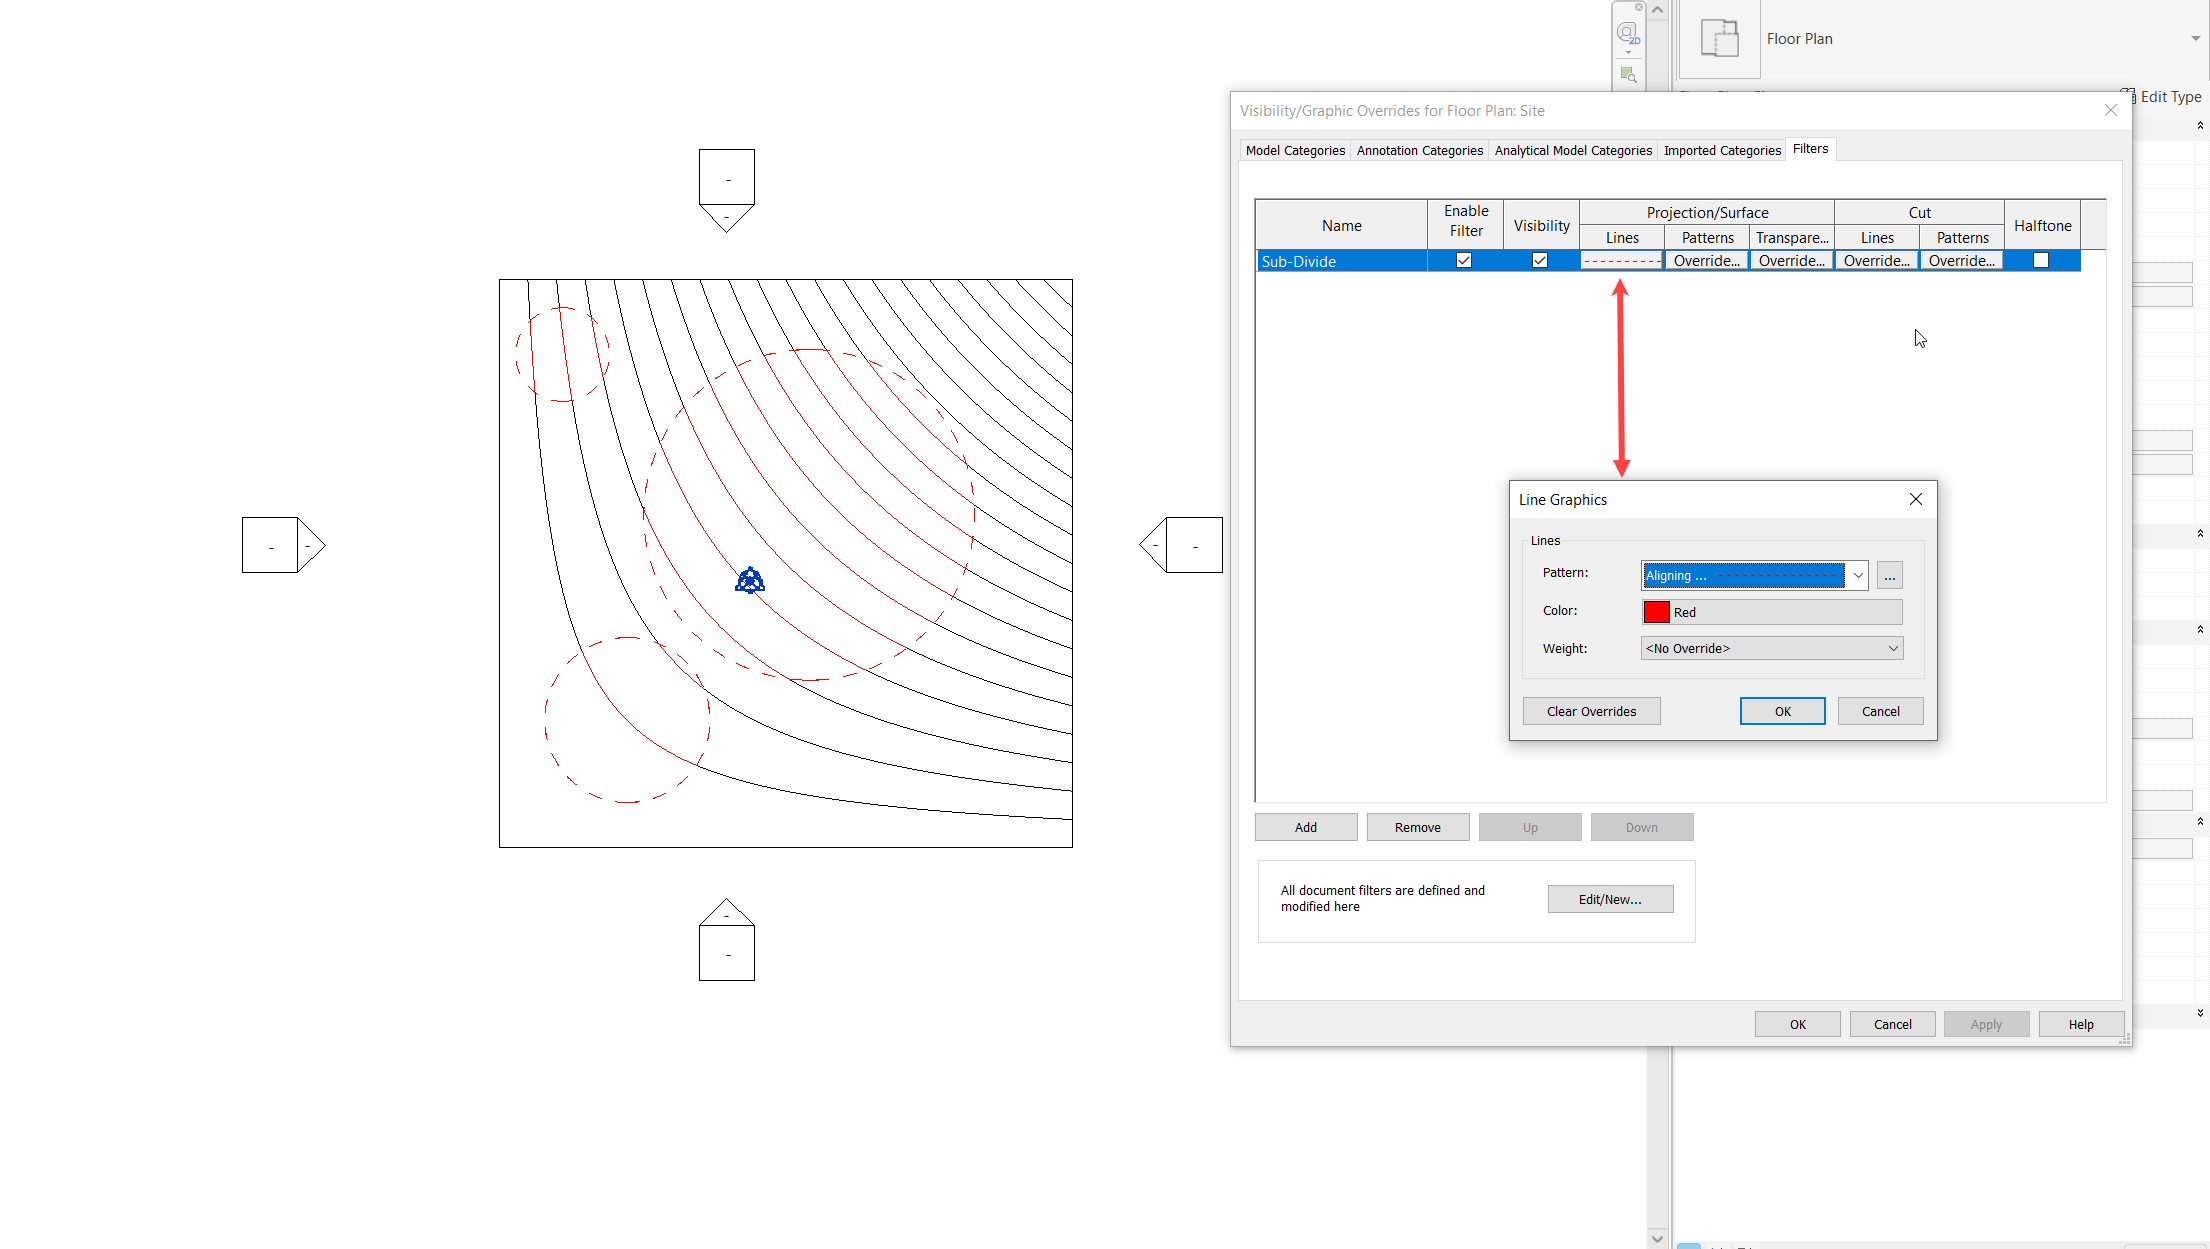2210x1249 pixels.
Task: Select the north elevation marker above the site
Action: point(727,190)
